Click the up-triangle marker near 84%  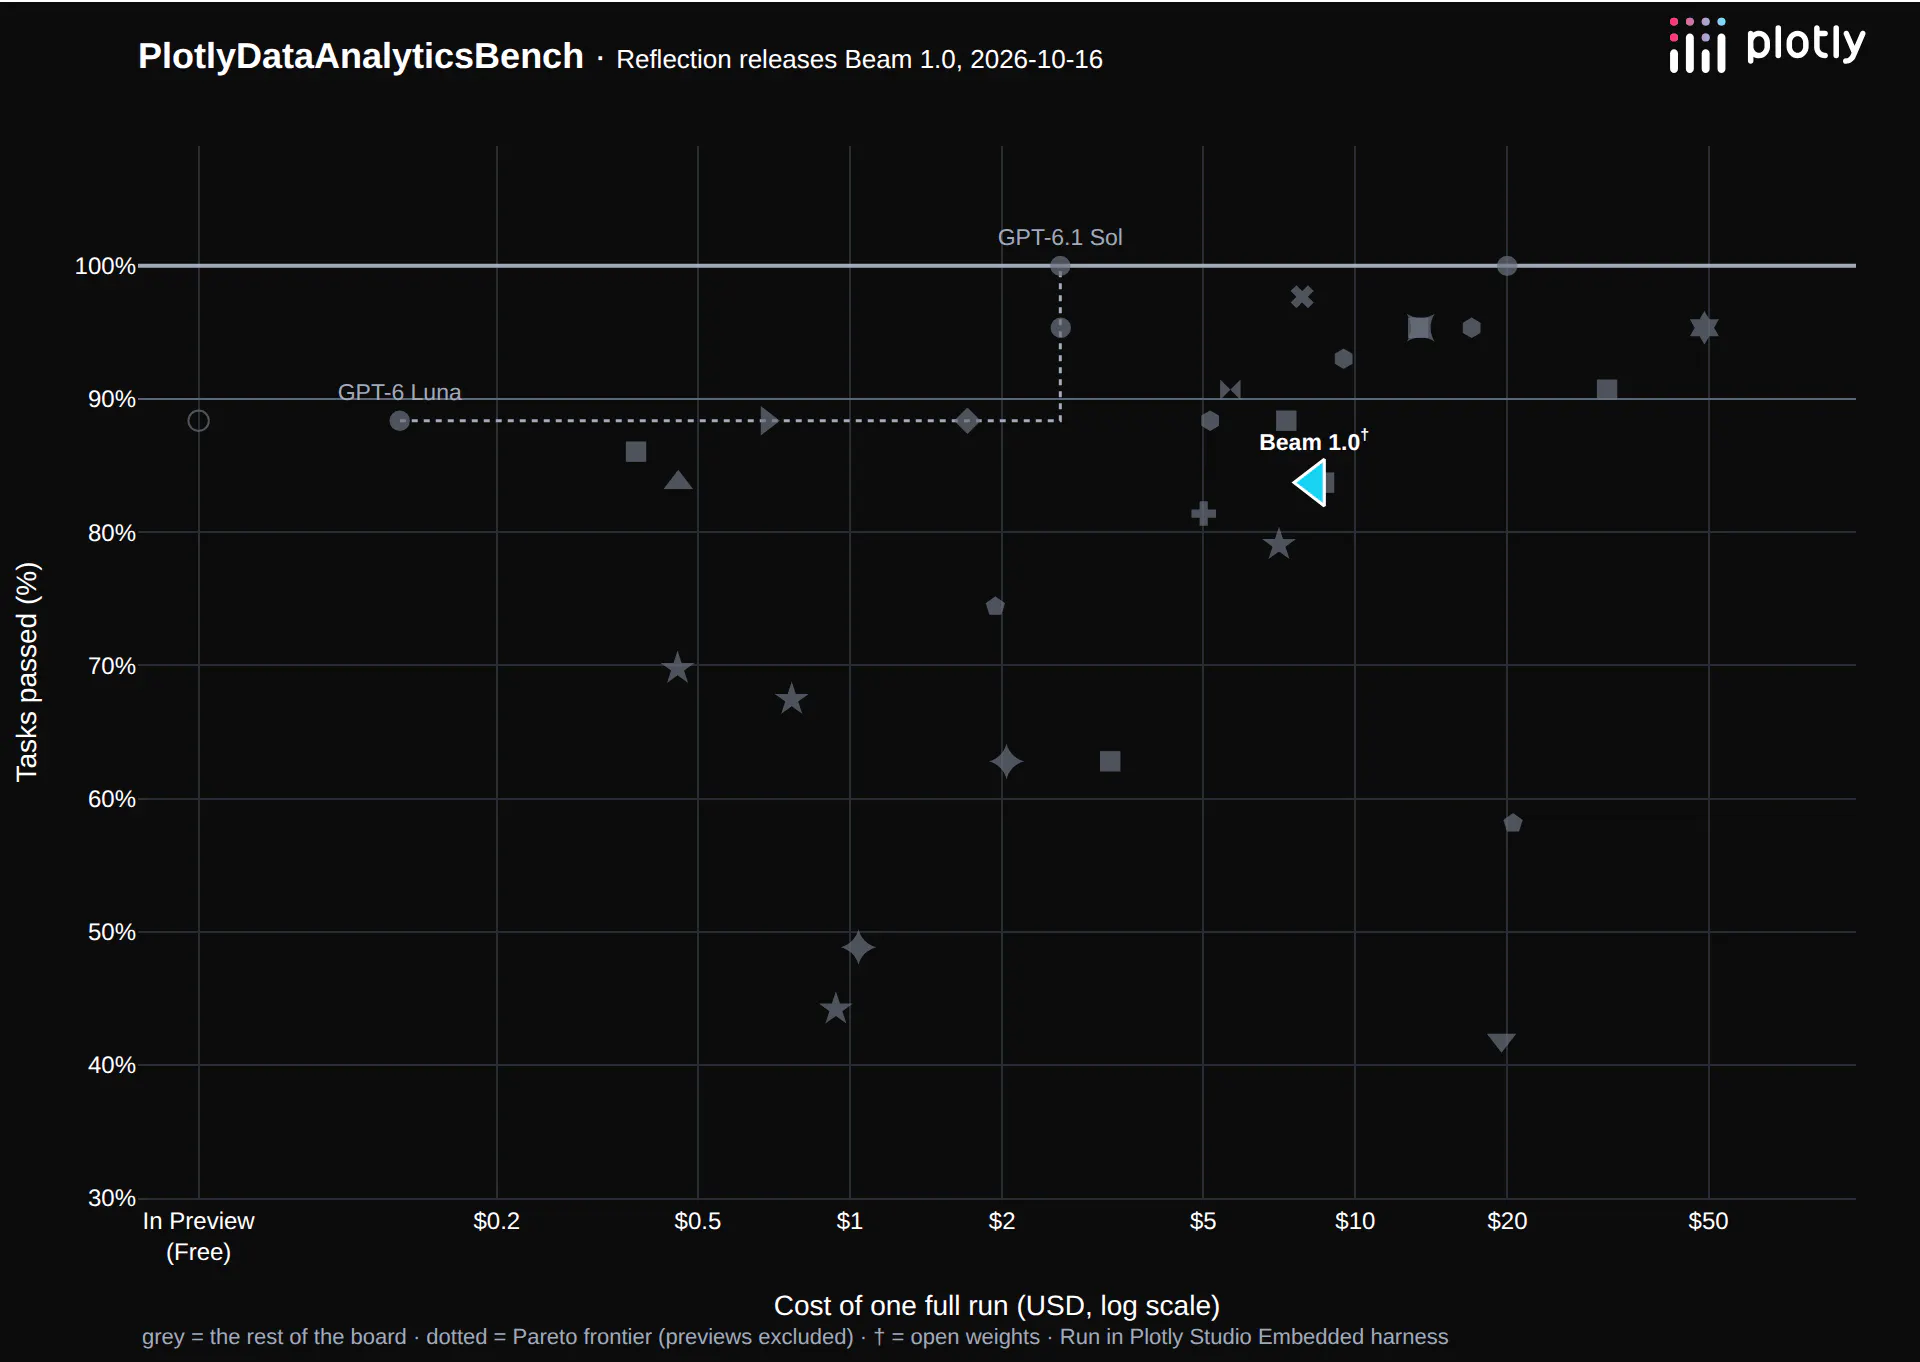click(678, 481)
